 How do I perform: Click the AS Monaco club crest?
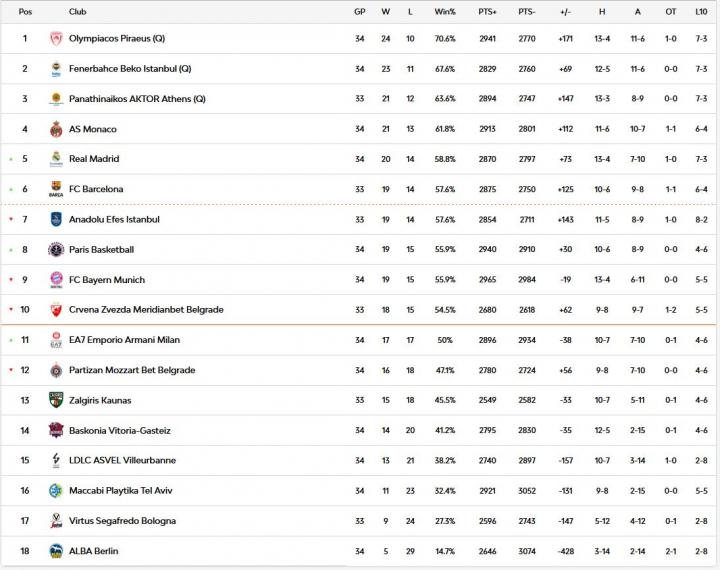pyautogui.click(x=56, y=129)
